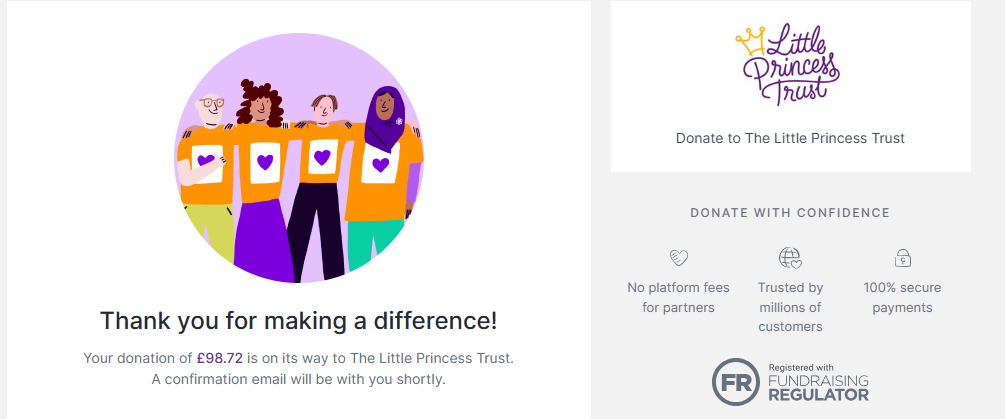
Task: Click the yellow crown in the logo
Action: [x=751, y=41]
